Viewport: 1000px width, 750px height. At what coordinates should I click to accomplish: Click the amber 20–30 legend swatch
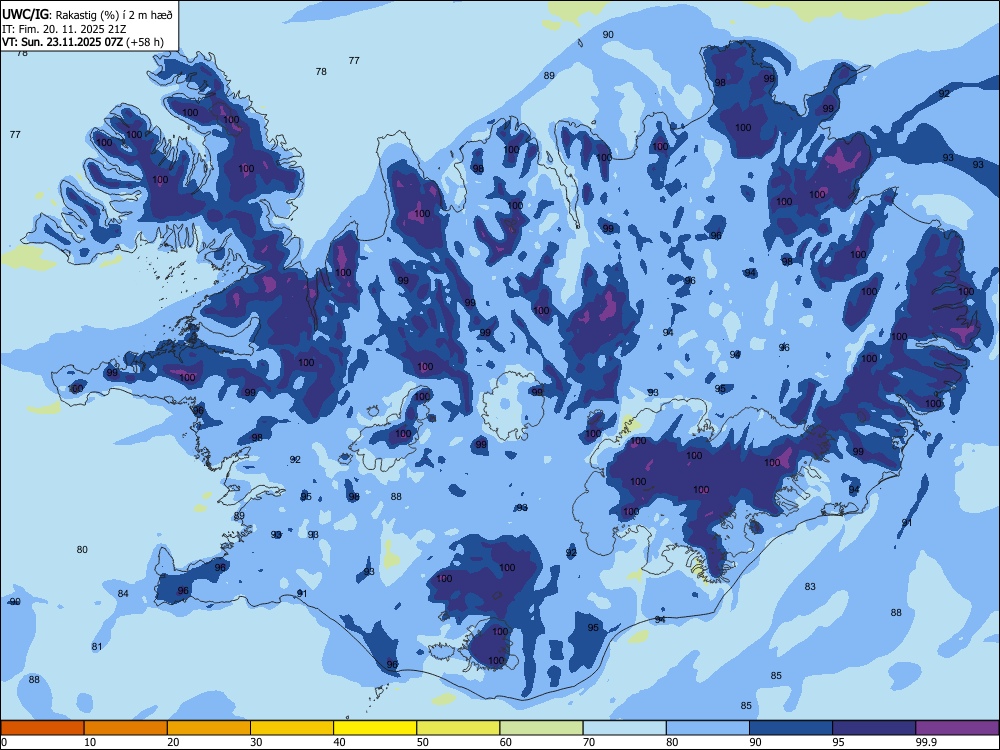(209, 728)
